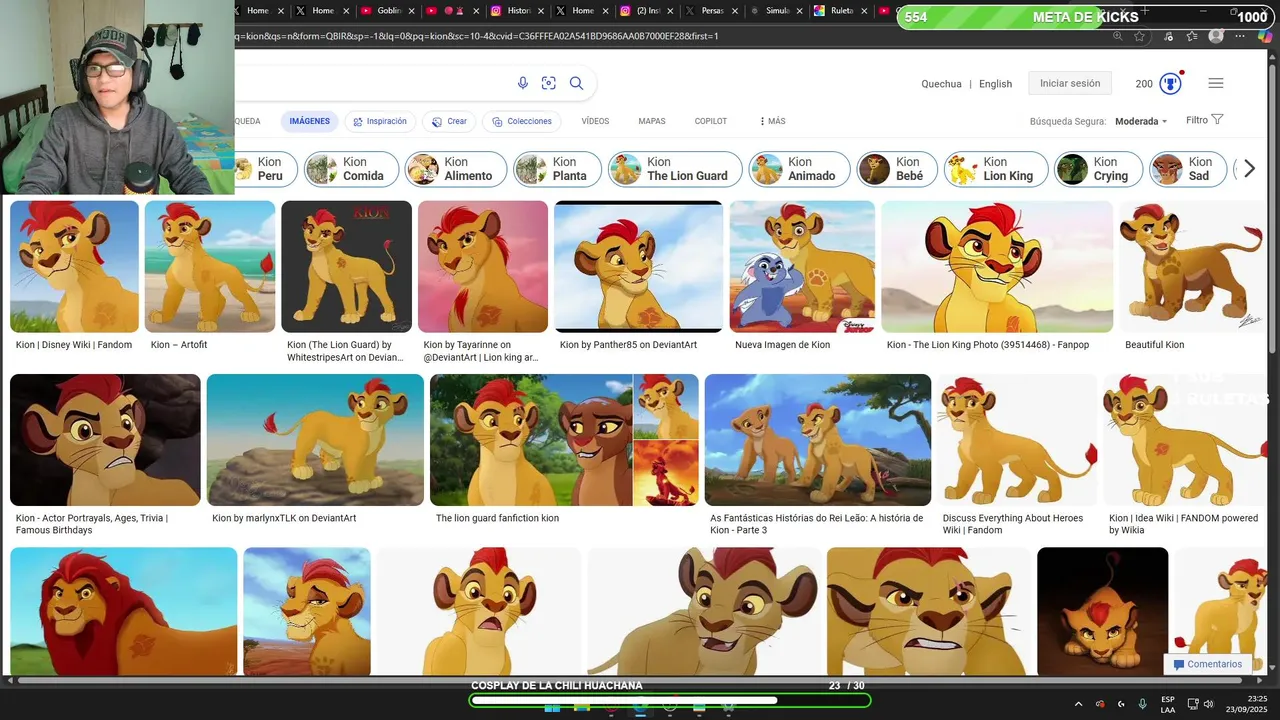Open the Crear tab
The height and width of the screenshot is (720, 1280).
coord(449,121)
